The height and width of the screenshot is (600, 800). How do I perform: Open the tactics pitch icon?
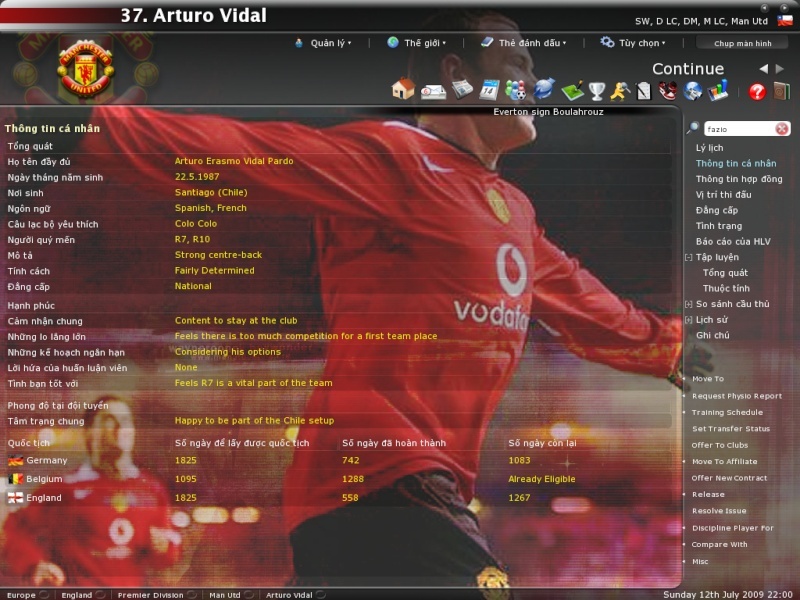572,90
